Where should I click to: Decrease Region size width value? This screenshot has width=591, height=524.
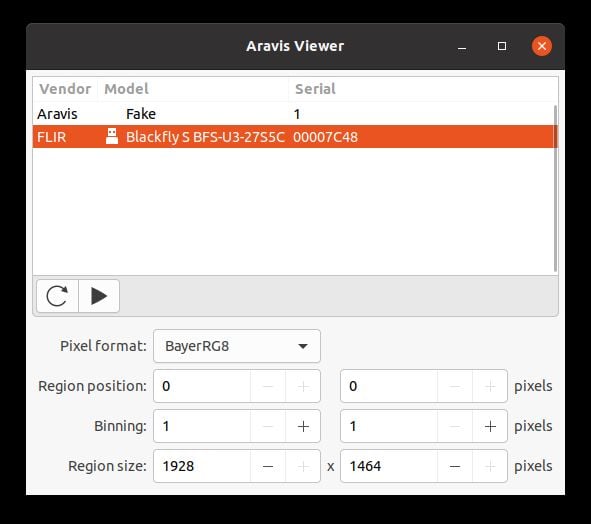(x=268, y=466)
